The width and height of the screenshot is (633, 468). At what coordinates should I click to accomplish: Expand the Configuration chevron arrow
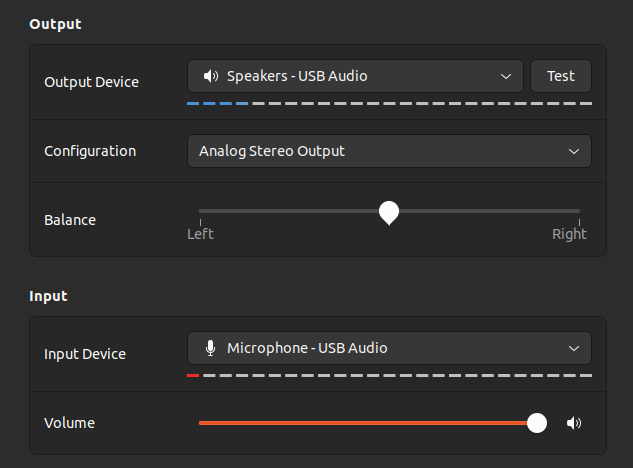(x=574, y=151)
